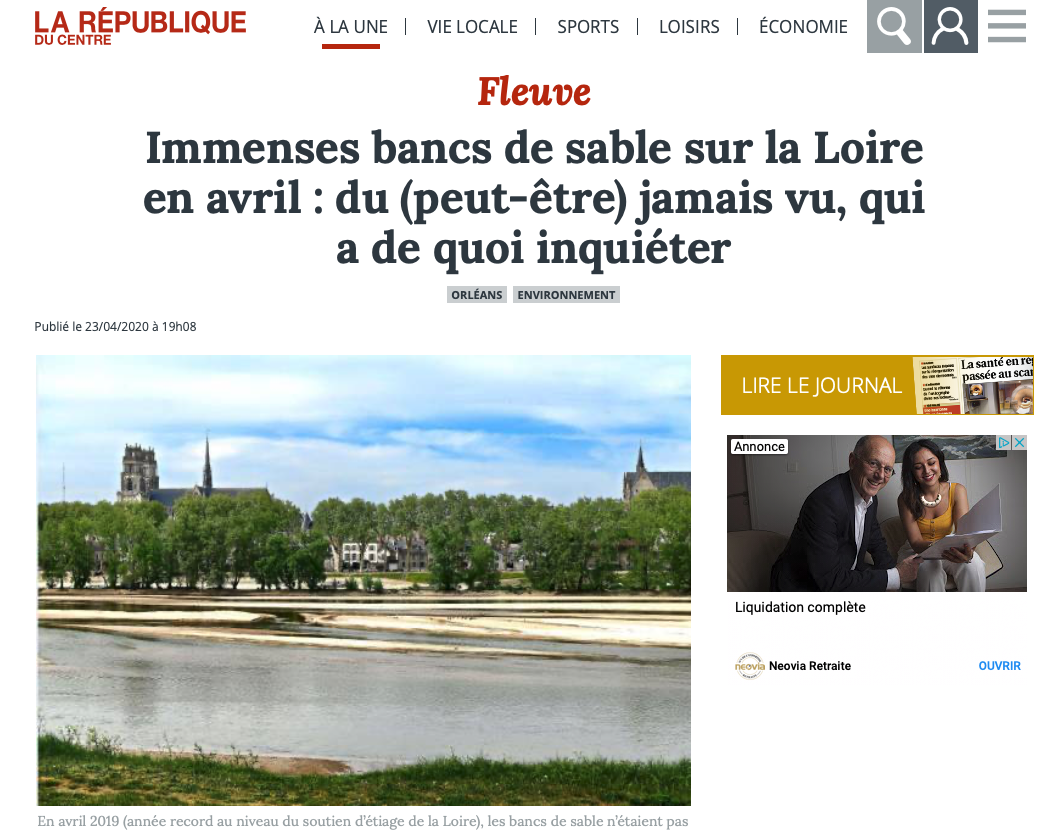Image resolution: width=1064 pixels, height=835 pixels.
Task: Go to the LOISIRS section
Action: click(x=689, y=27)
